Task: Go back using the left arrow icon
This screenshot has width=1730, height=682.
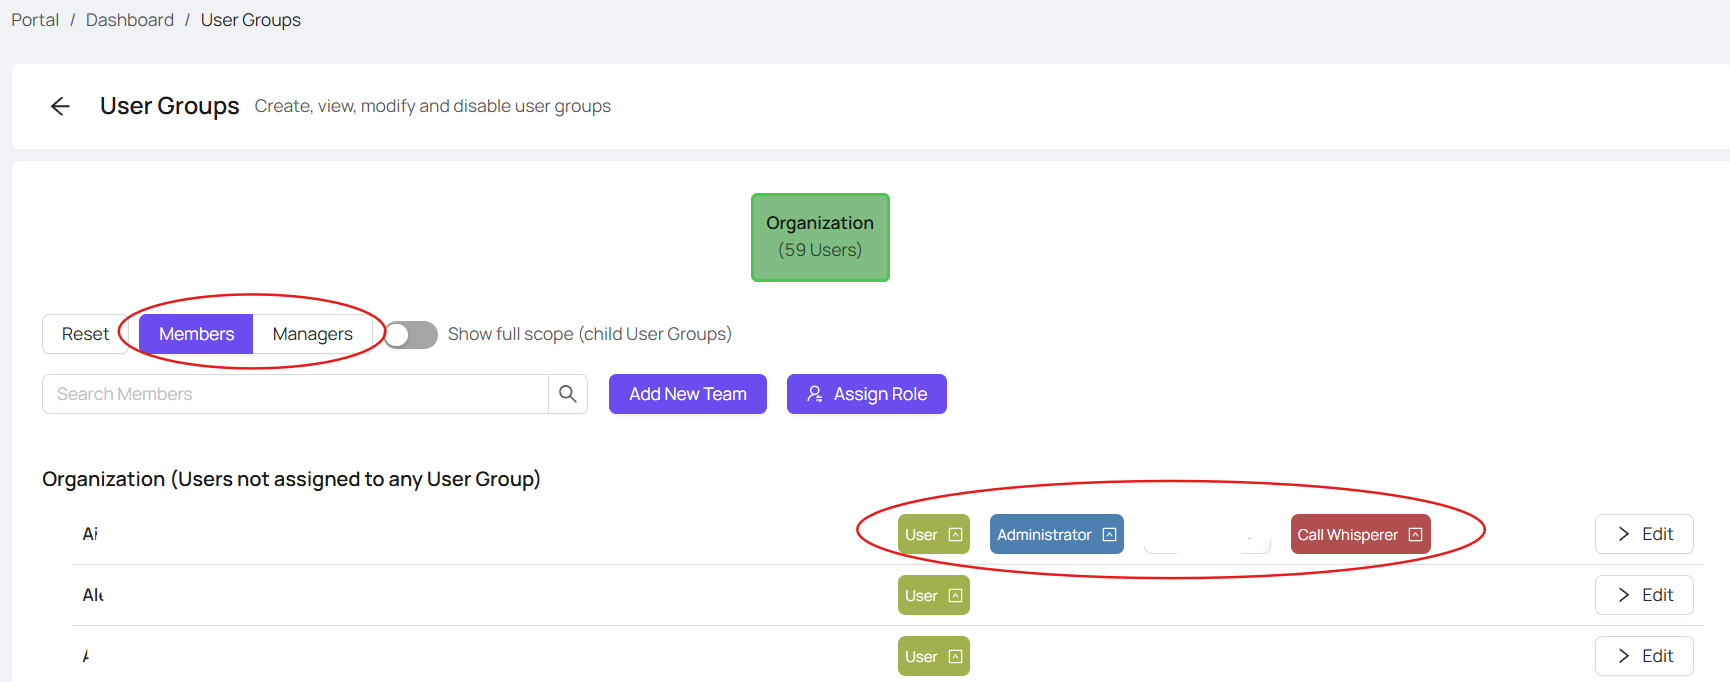Action: tap(60, 106)
